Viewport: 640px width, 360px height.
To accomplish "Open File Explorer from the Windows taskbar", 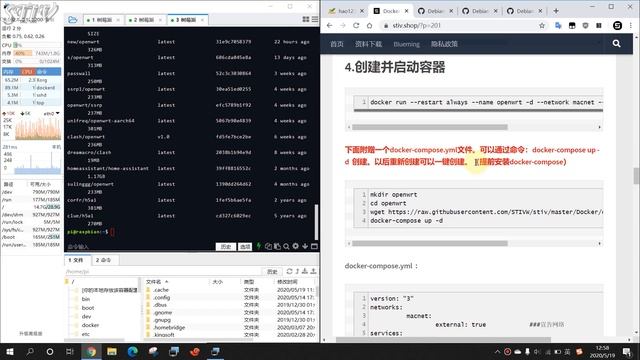I will (x=112, y=351).
